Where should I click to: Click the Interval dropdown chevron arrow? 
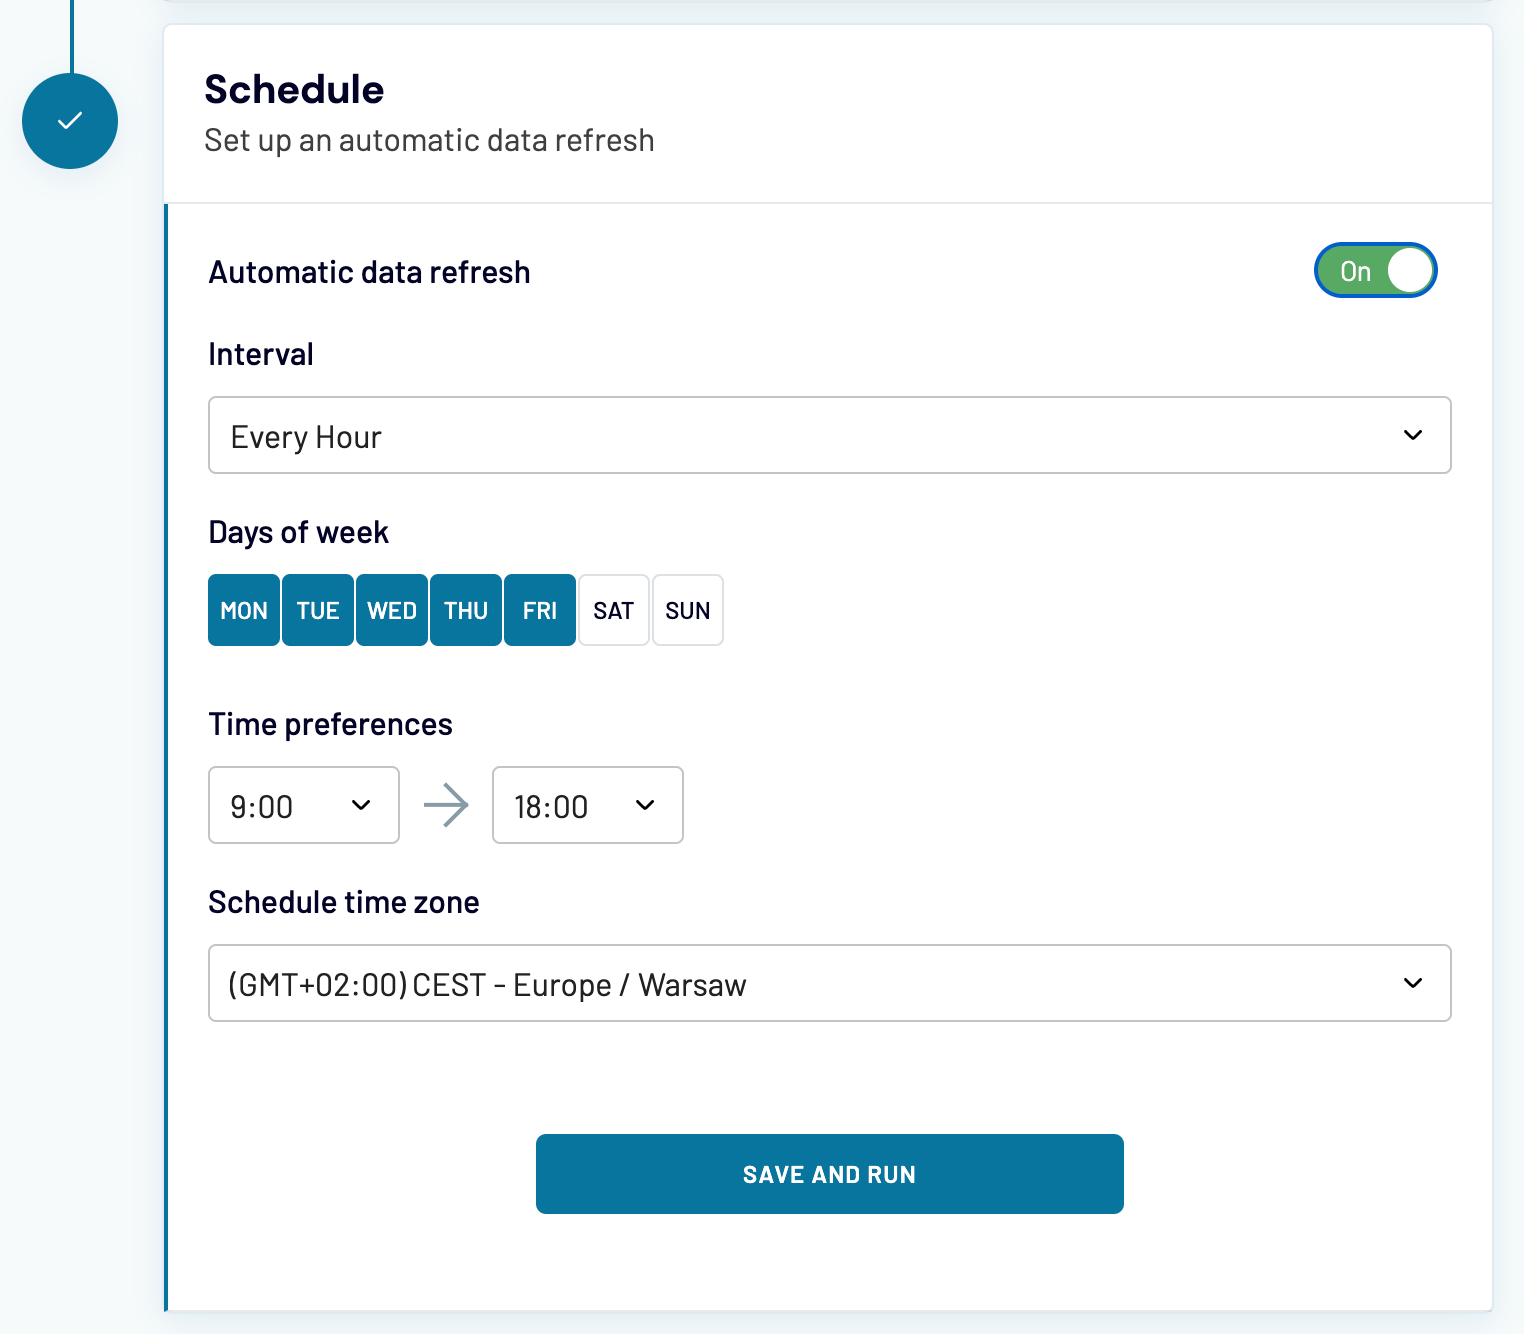(x=1412, y=435)
